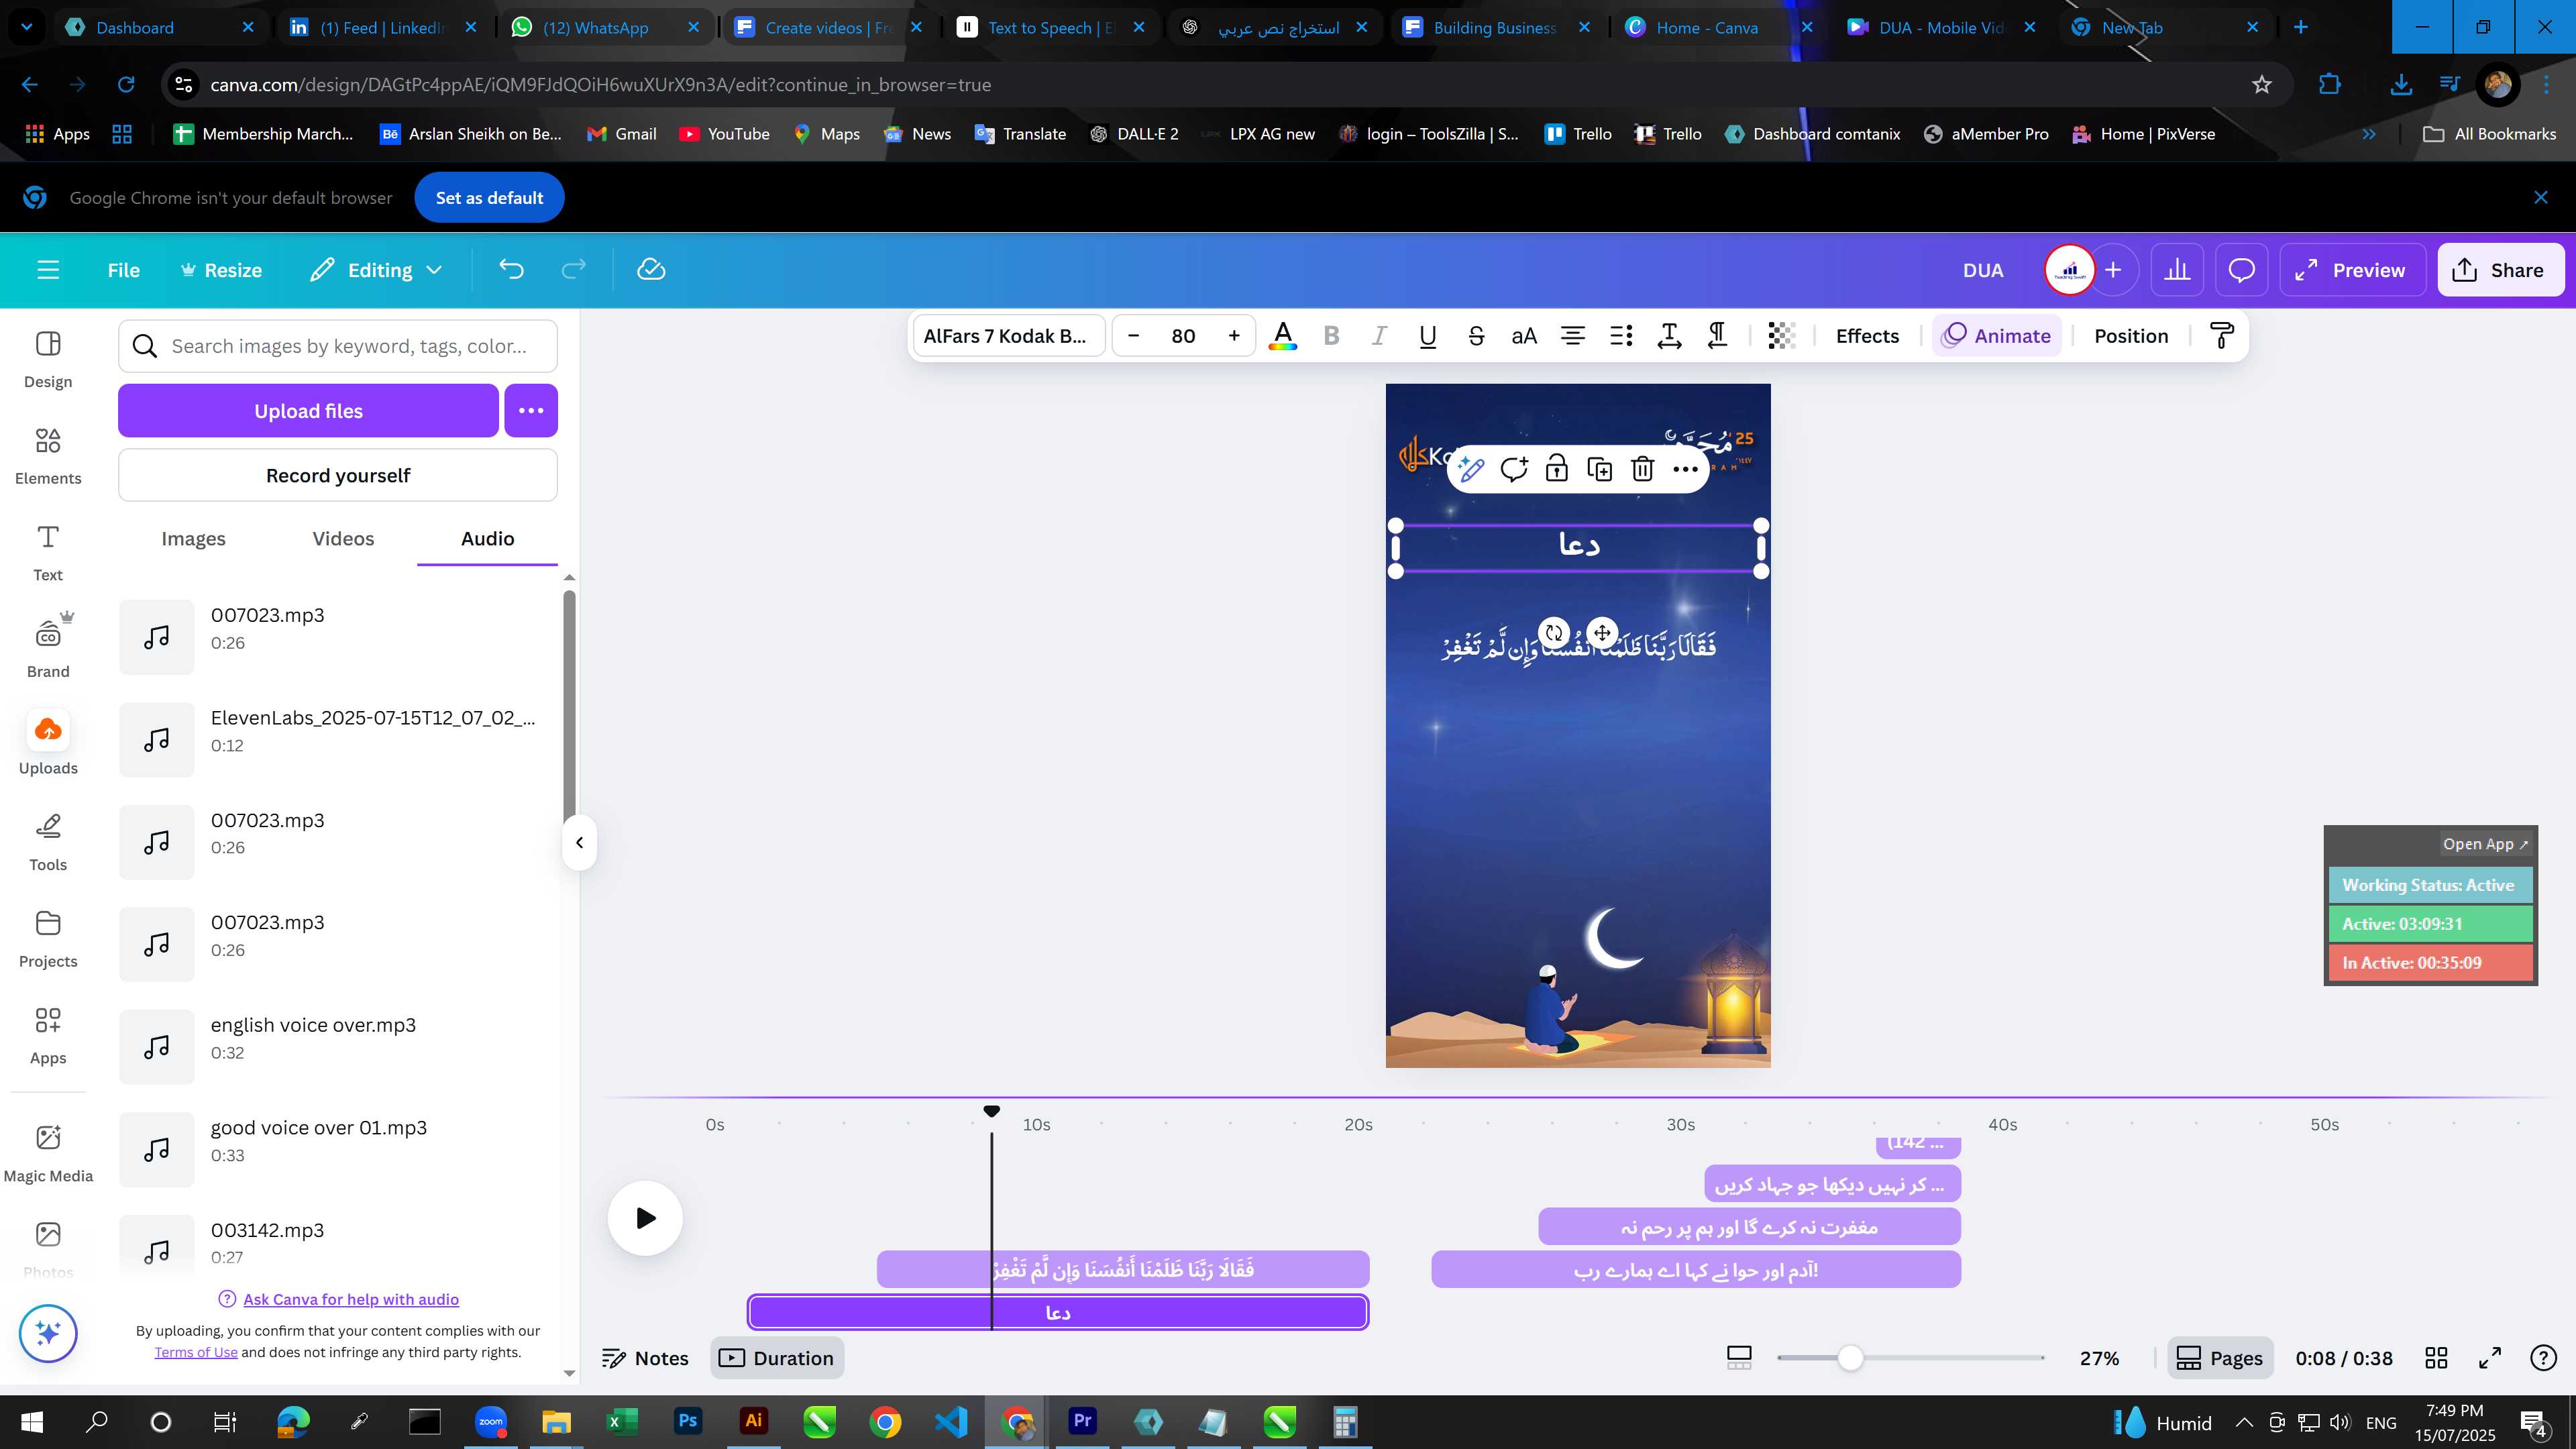Screen dimensions: 2576x1449
Task: Open transparency control
Action: click(x=1781, y=336)
